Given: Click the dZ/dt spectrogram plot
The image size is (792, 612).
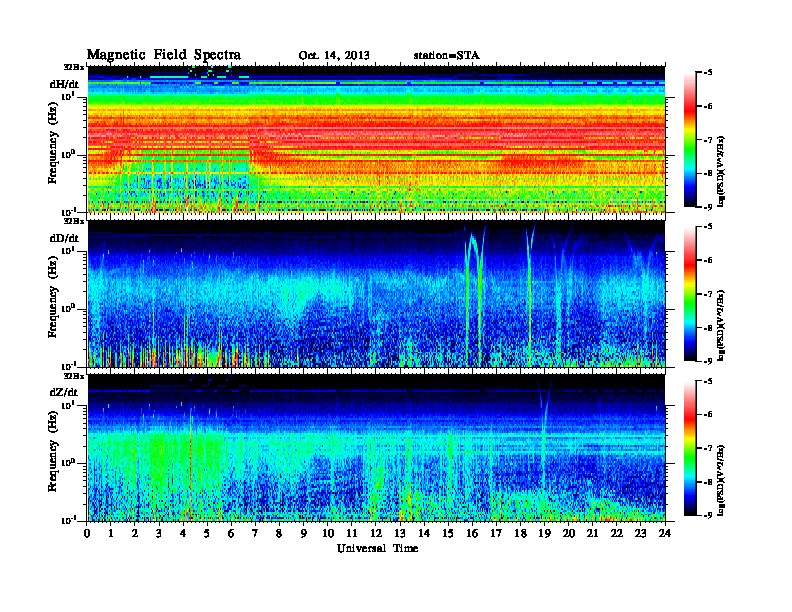Looking at the screenshot, I should point(376,448).
